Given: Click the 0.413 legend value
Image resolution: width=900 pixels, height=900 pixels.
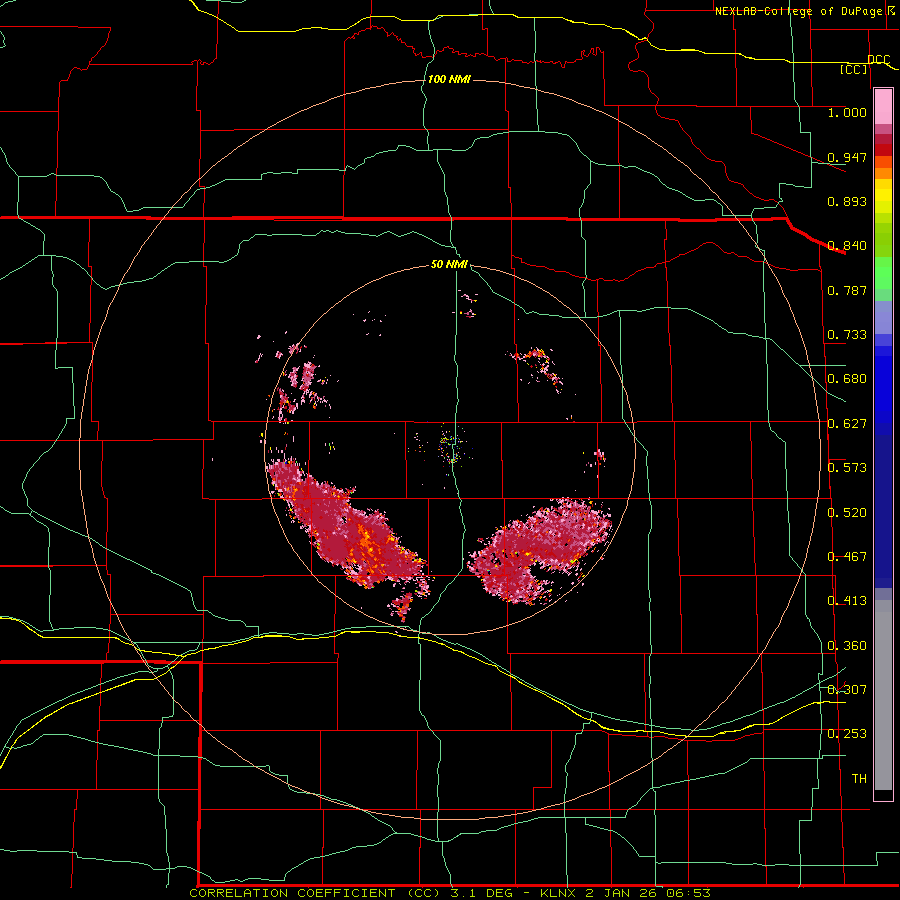Looking at the screenshot, I should click(x=847, y=601).
